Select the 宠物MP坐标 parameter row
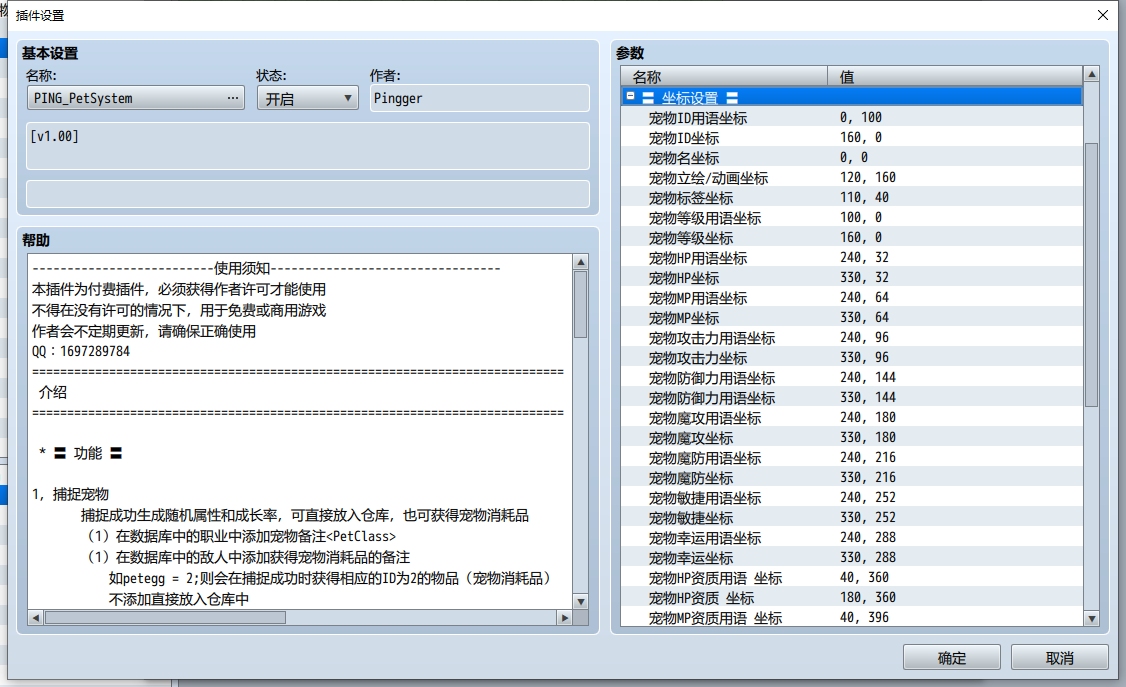 click(x=852, y=319)
